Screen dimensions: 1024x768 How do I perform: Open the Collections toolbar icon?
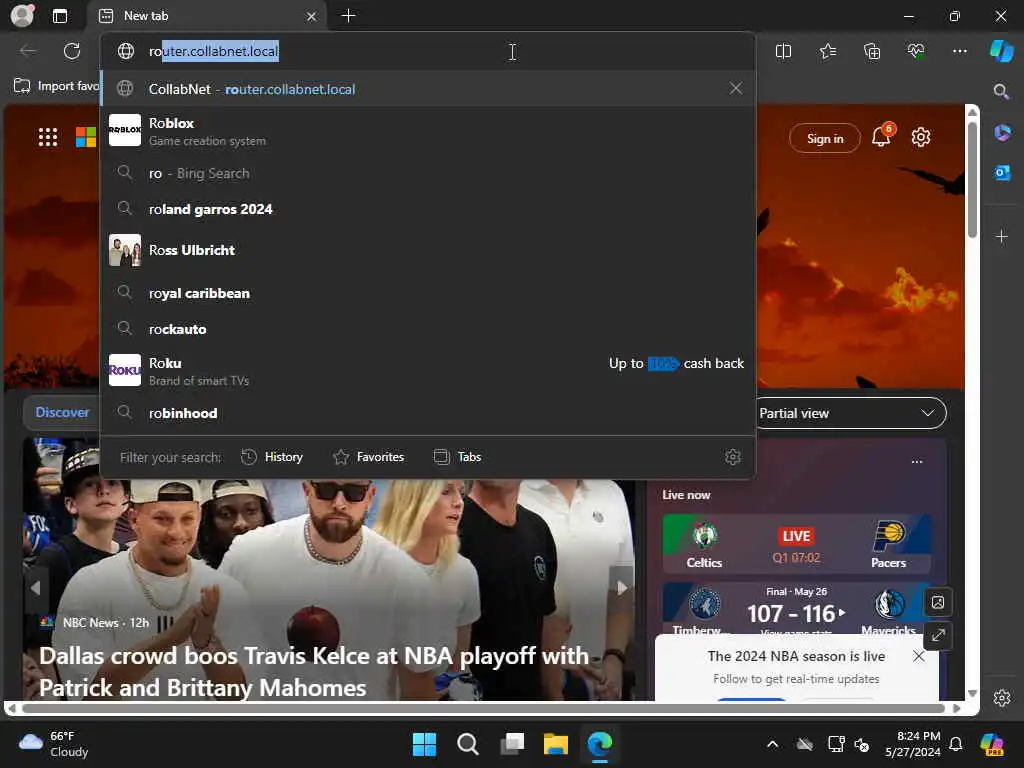click(x=872, y=51)
